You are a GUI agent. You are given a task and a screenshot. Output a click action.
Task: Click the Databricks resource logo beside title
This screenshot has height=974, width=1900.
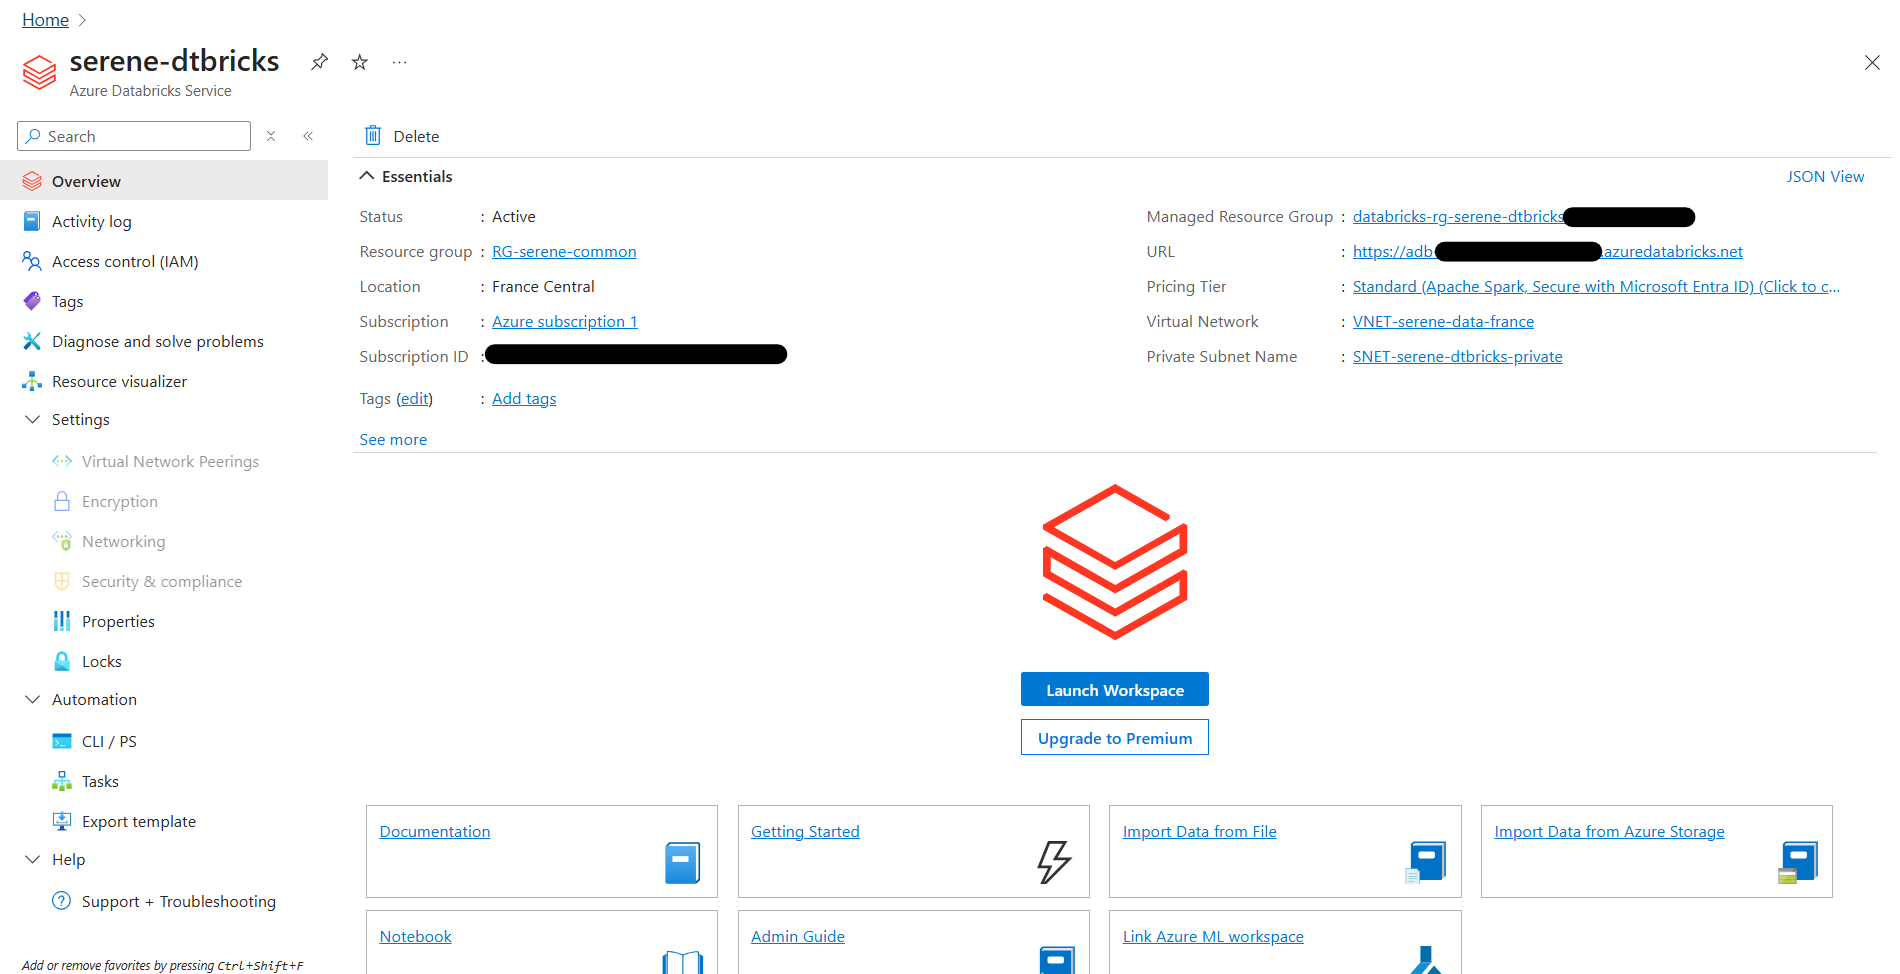click(40, 72)
